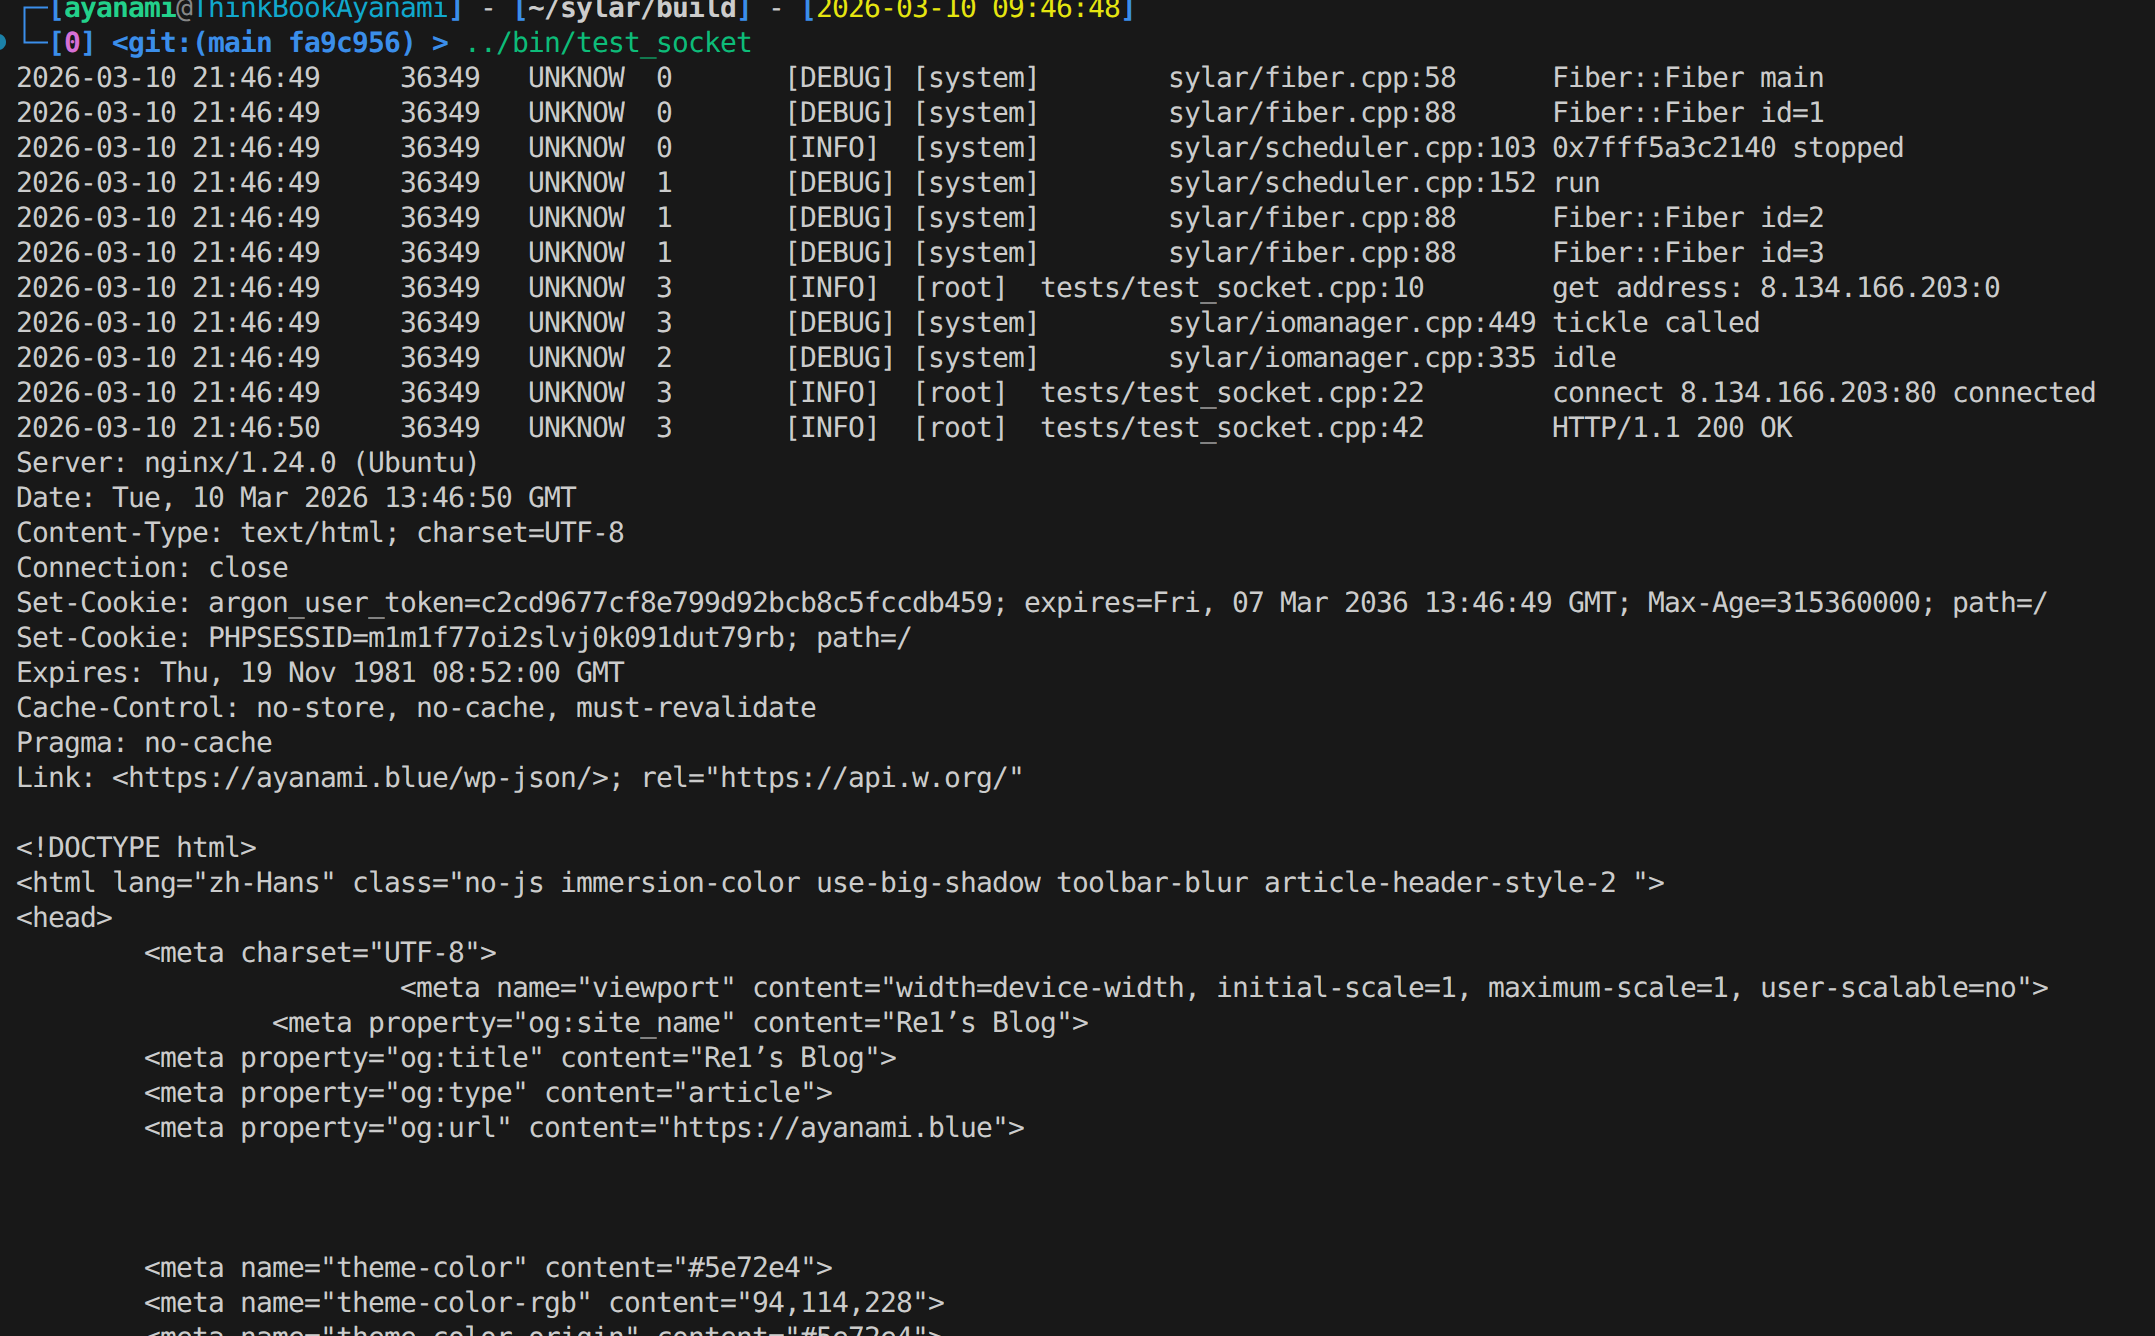2155x1336 pixels.
Task: Click the ../bin/test_socket command text
Action: tap(607, 43)
